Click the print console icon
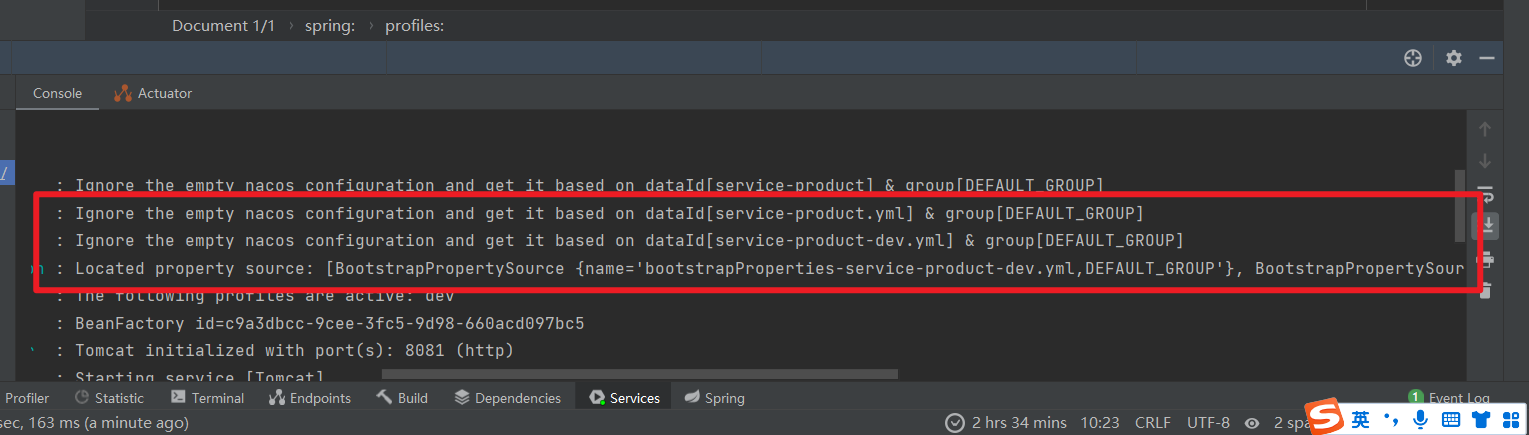Viewport: 1529px width, 435px height. [1485, 260]
